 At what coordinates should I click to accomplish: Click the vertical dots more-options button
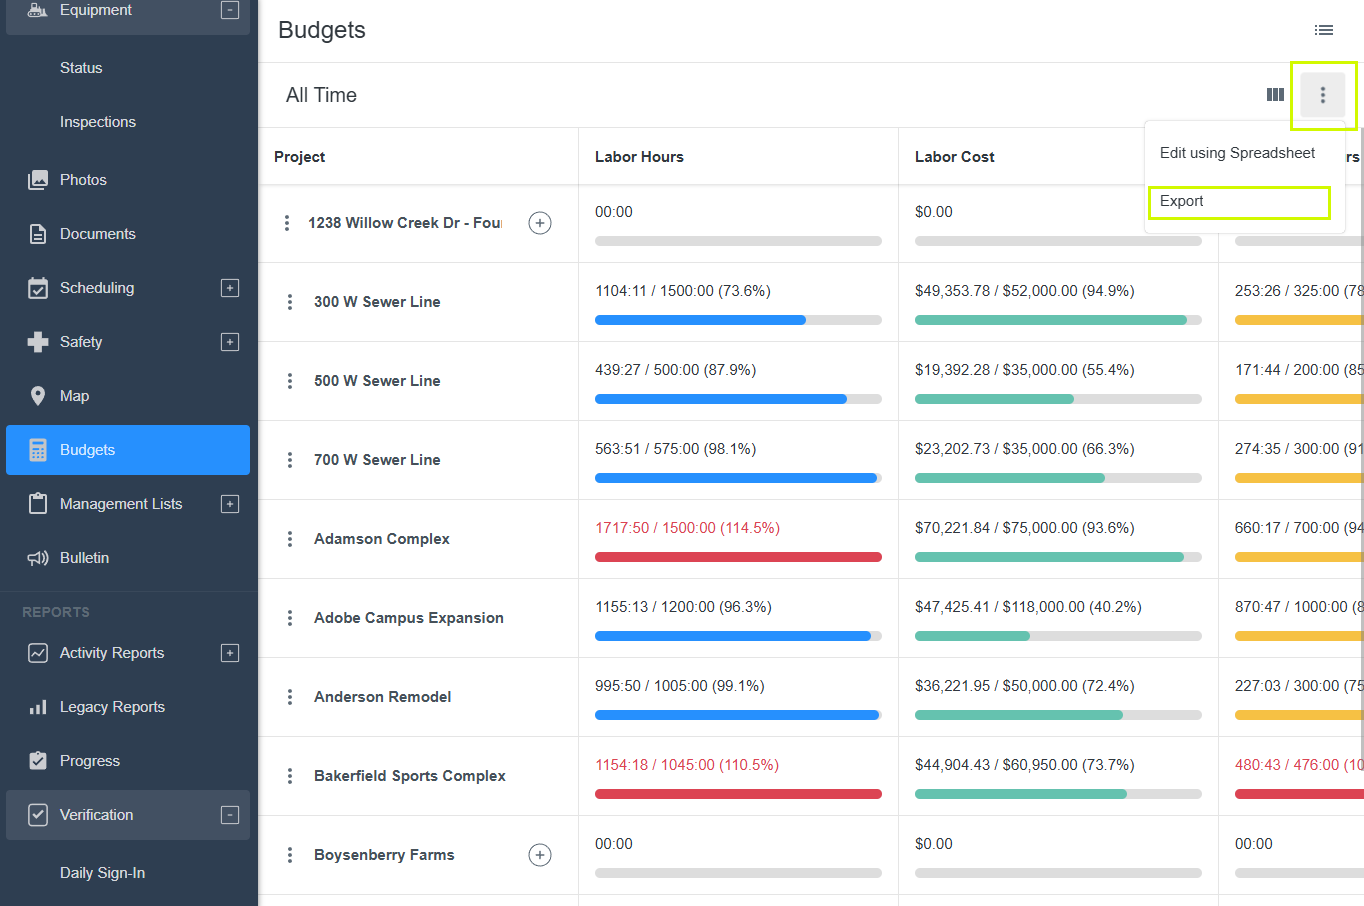[x=1323, y=95]
